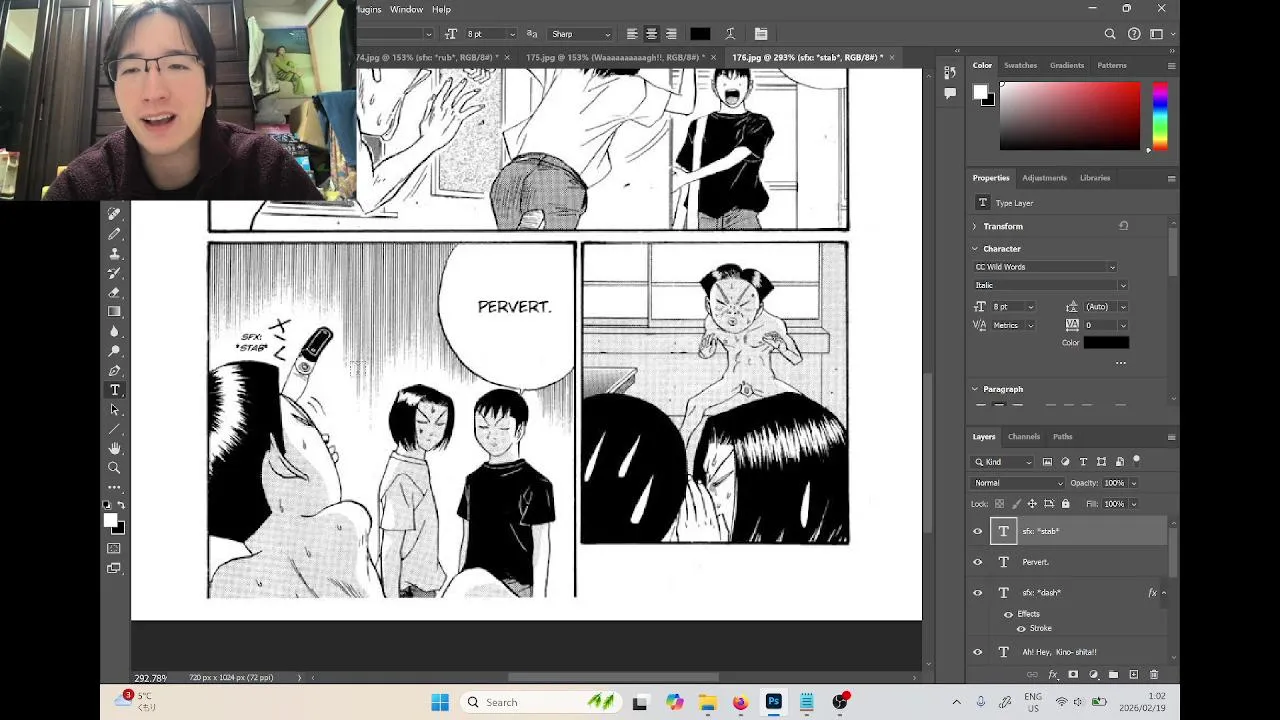Select the Dodge tool
The width and height of the screenshot is (1280, 720).
coord(114,351)
